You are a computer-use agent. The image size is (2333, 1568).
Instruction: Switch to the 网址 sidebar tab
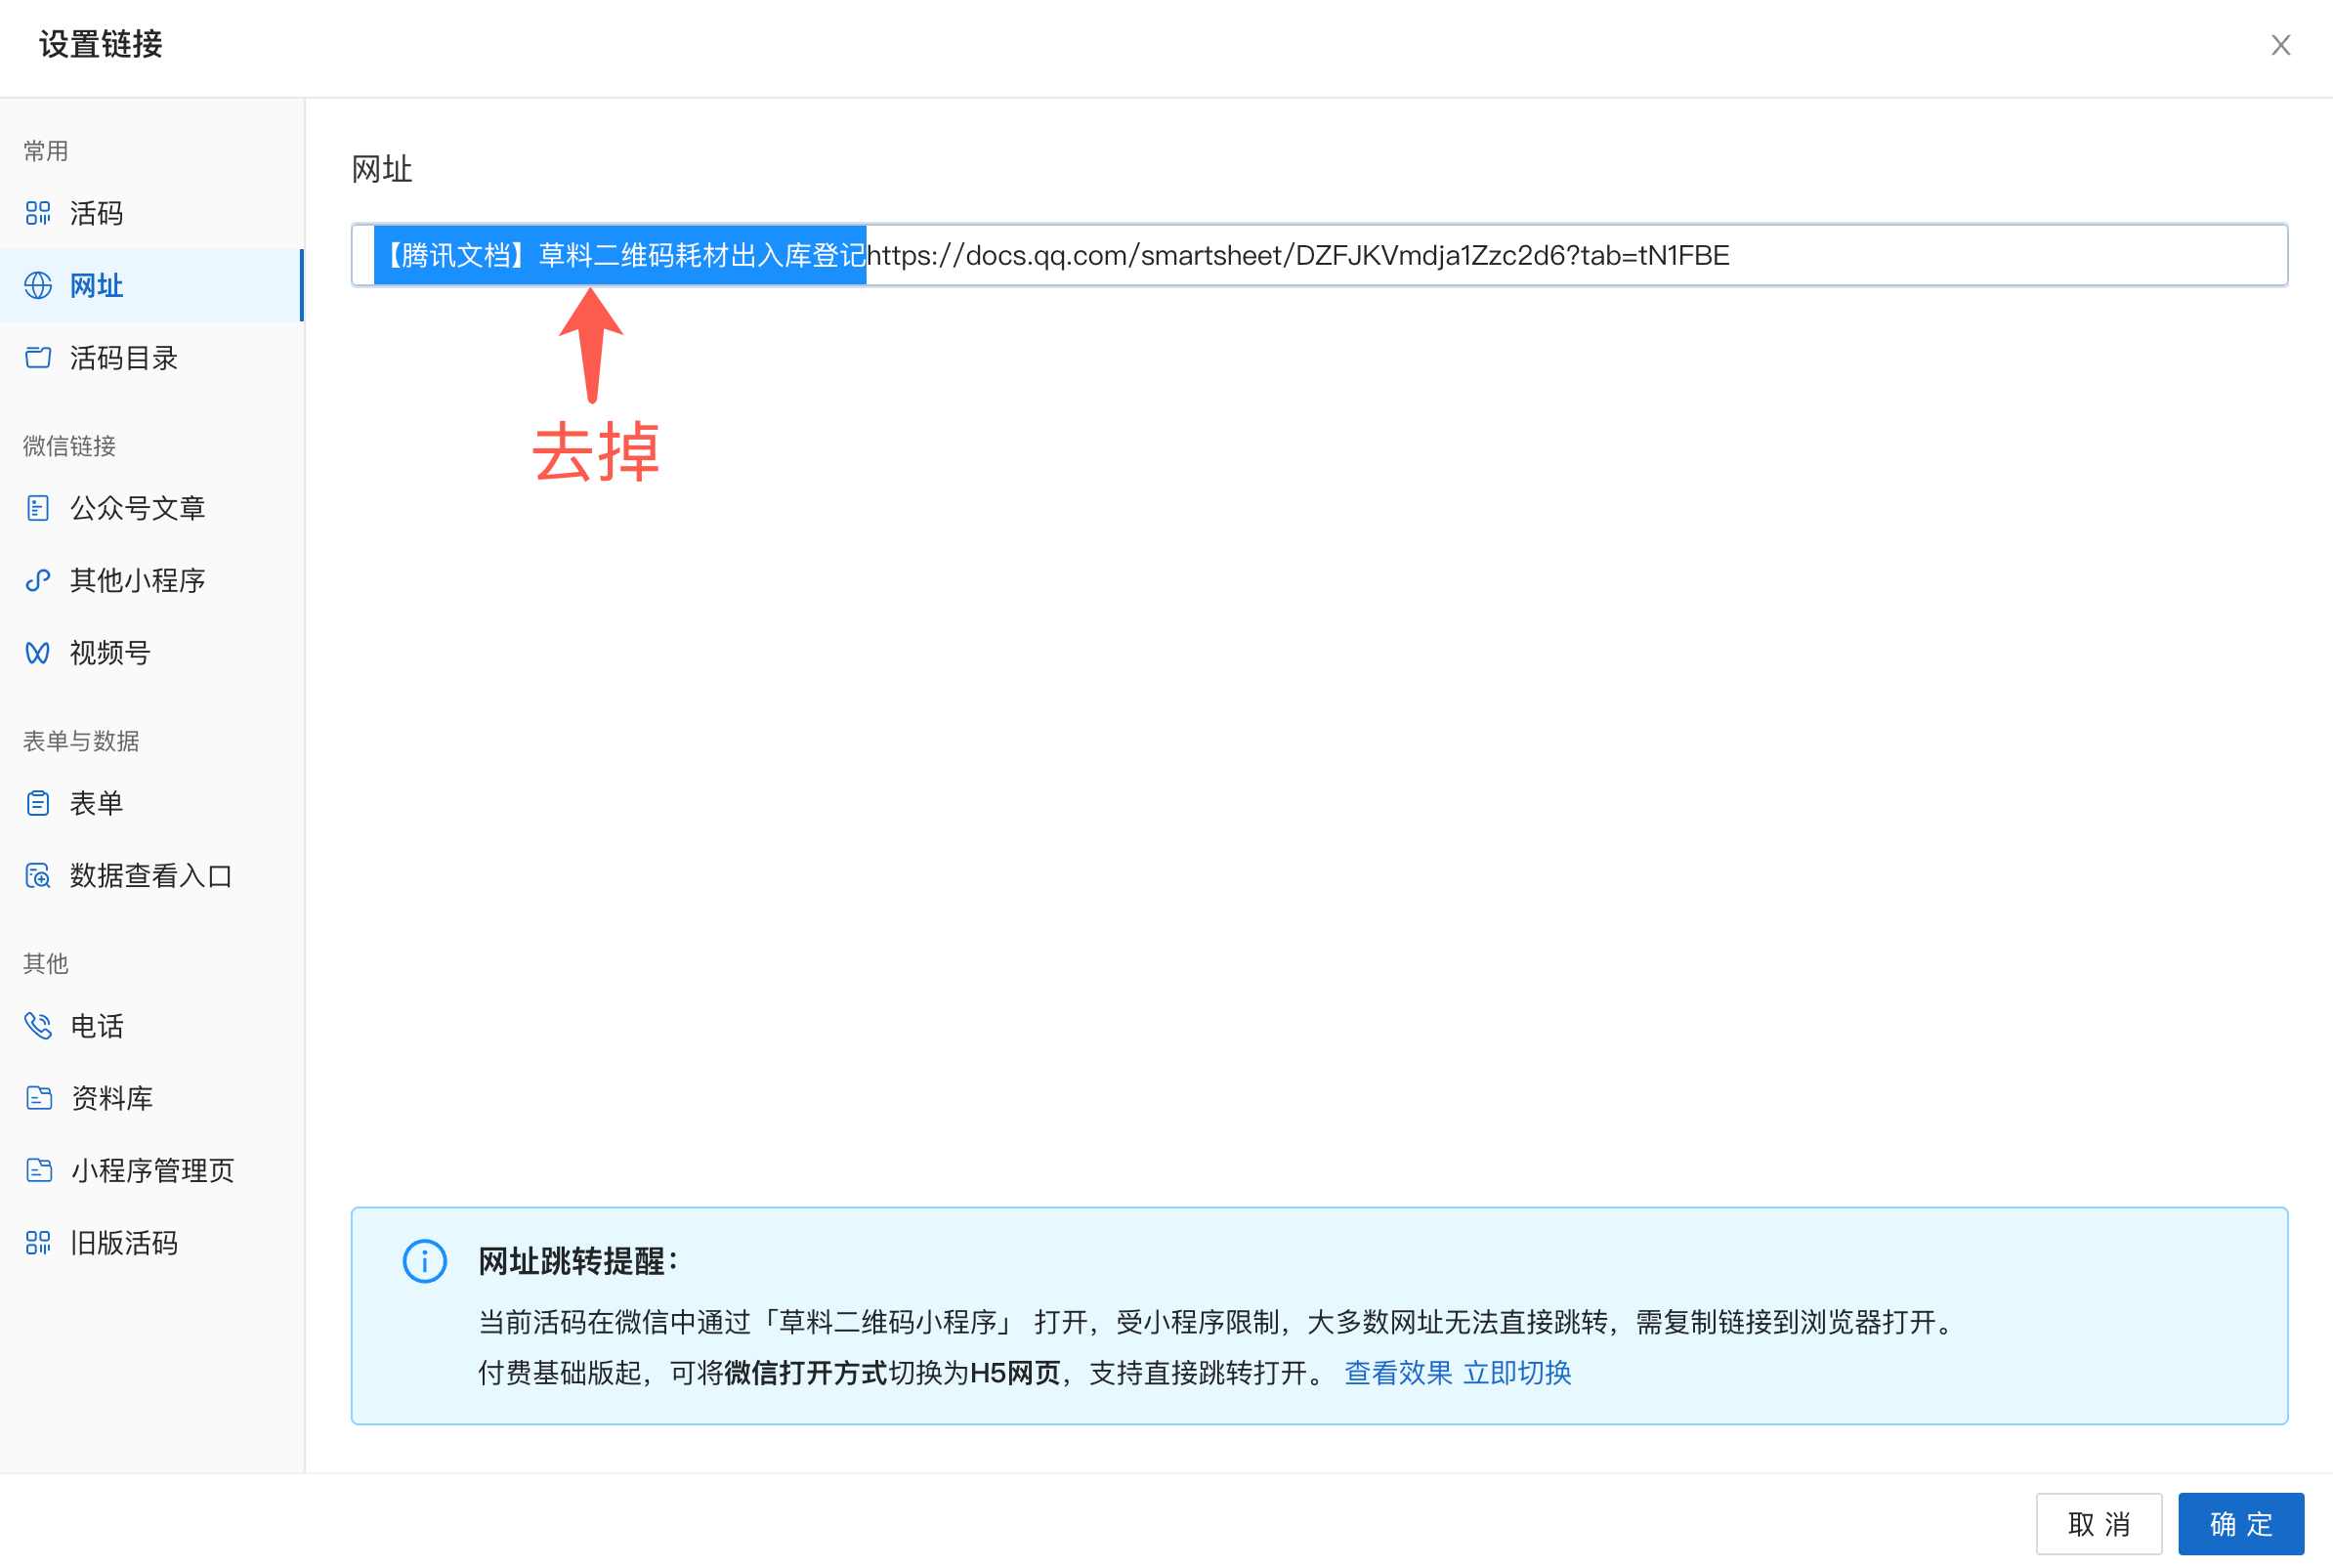[x=97, y=286]
